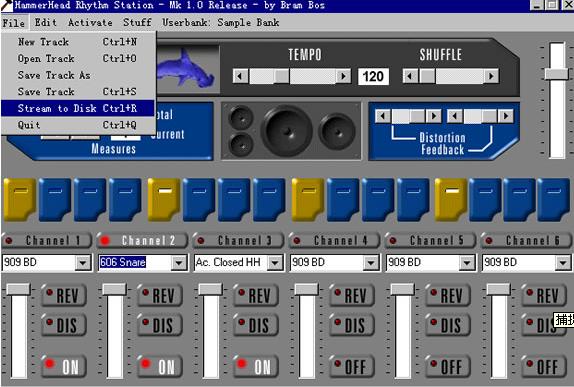Turn off Channel 3 ON button
Screen dimensions: 574x387
[x=256, y=366]
